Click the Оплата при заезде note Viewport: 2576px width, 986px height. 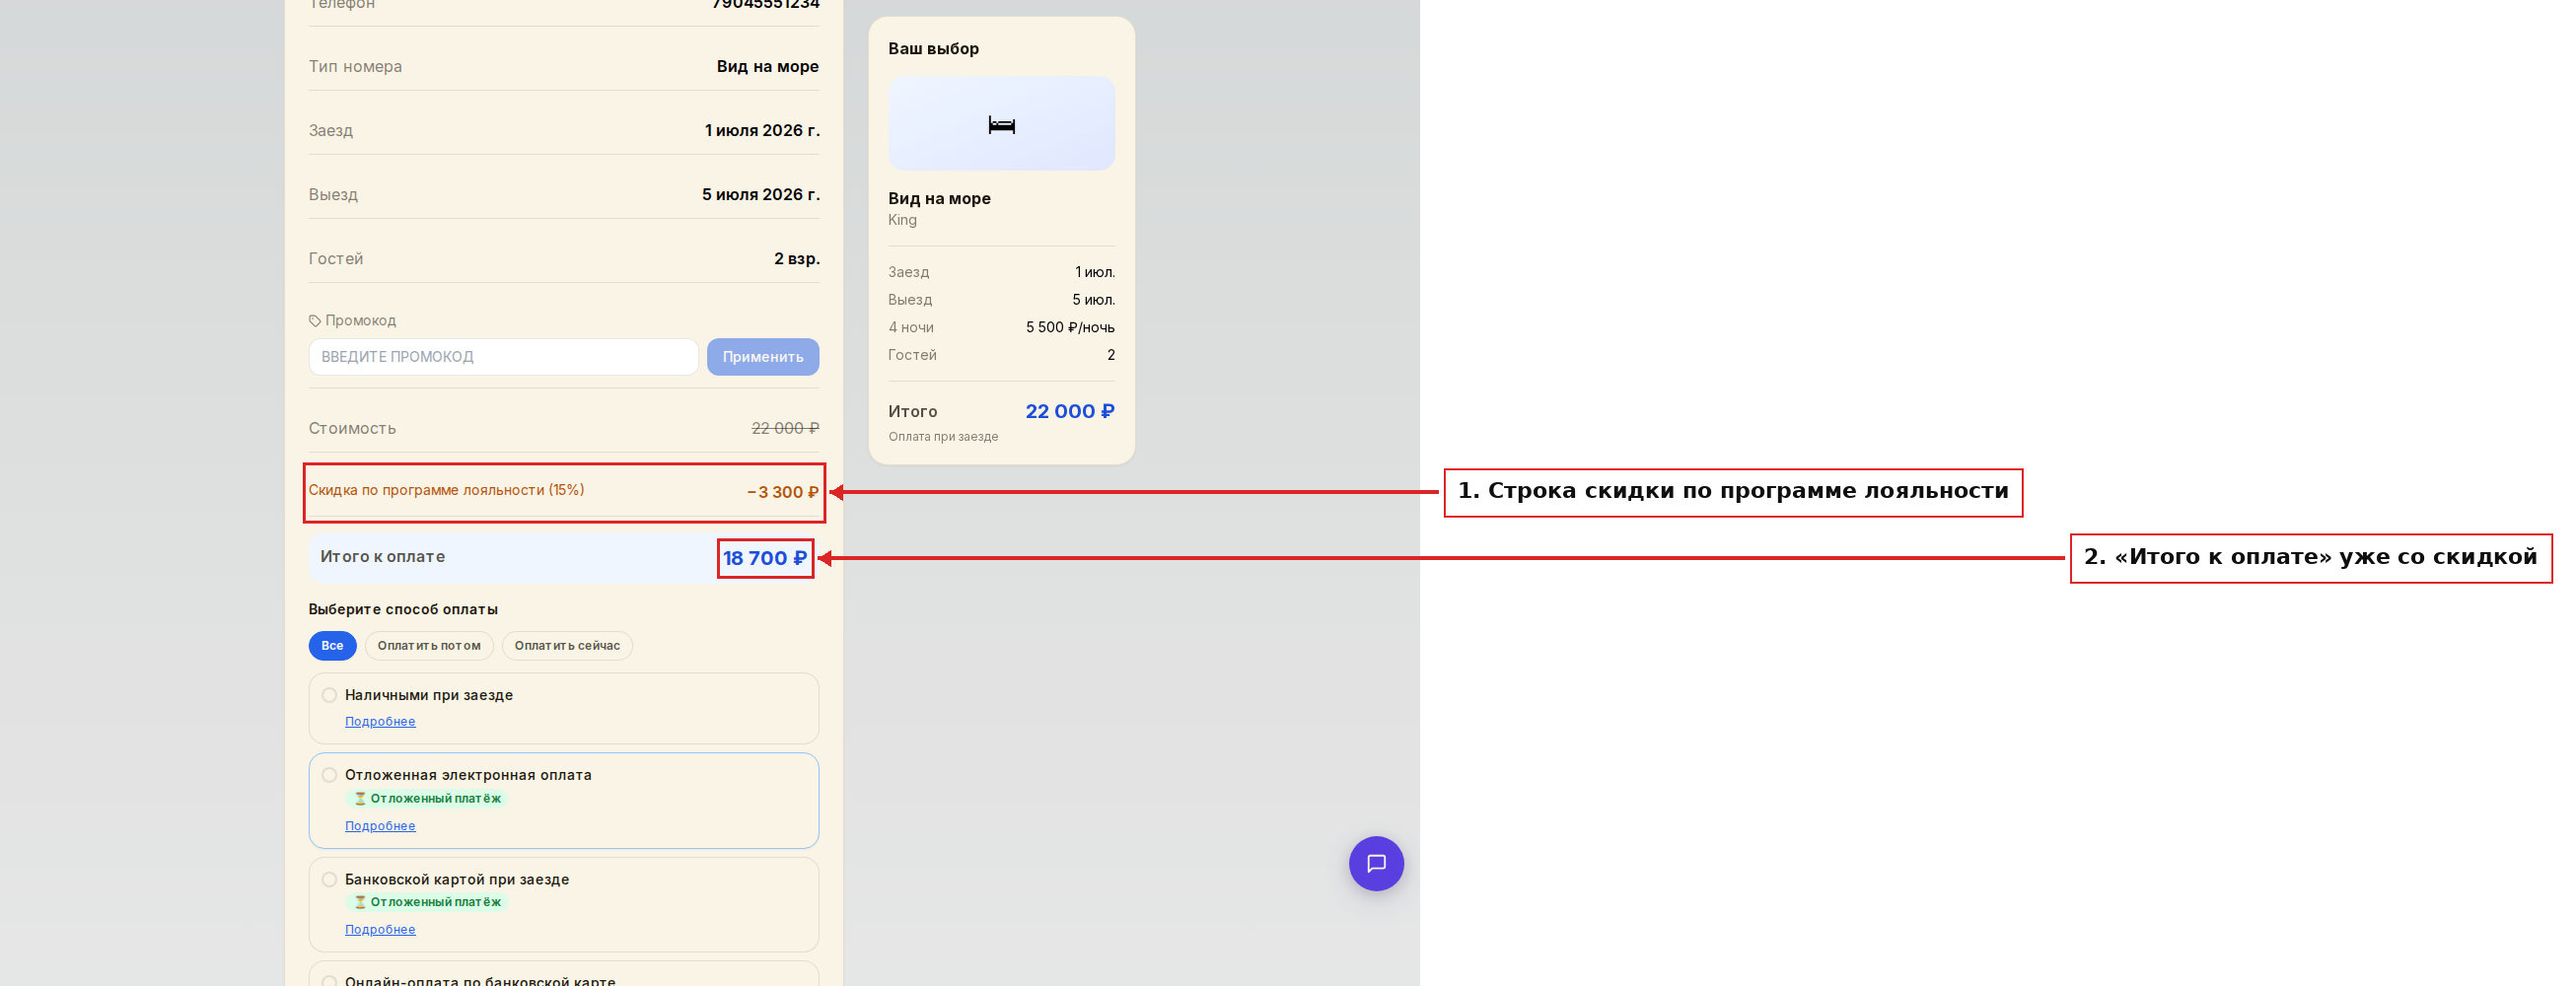[943, 437]
